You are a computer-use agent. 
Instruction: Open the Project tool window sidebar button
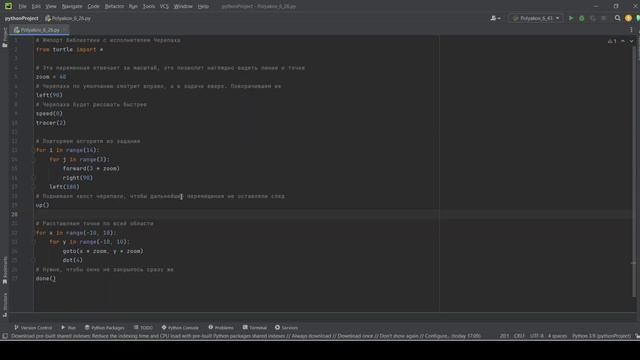4,38
